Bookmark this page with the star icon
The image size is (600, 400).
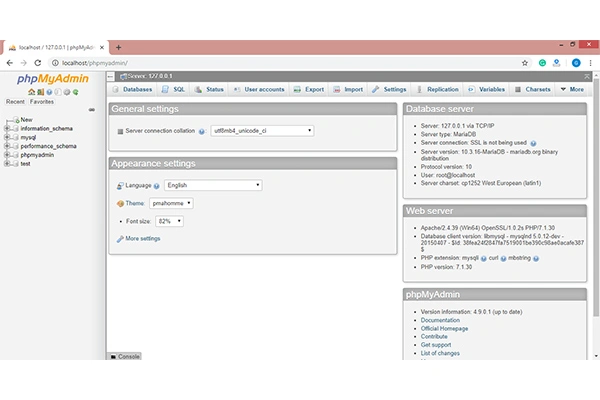(525, 62)
